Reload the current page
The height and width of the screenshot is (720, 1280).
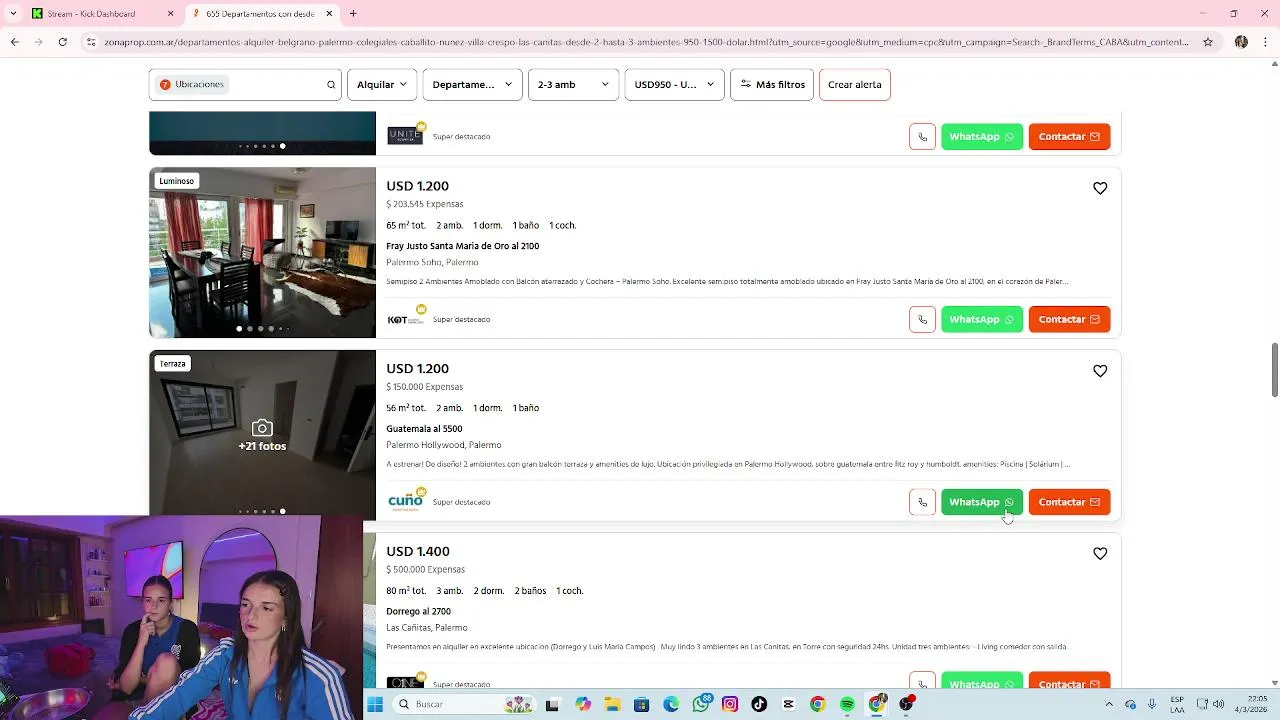tap(62, 42)
